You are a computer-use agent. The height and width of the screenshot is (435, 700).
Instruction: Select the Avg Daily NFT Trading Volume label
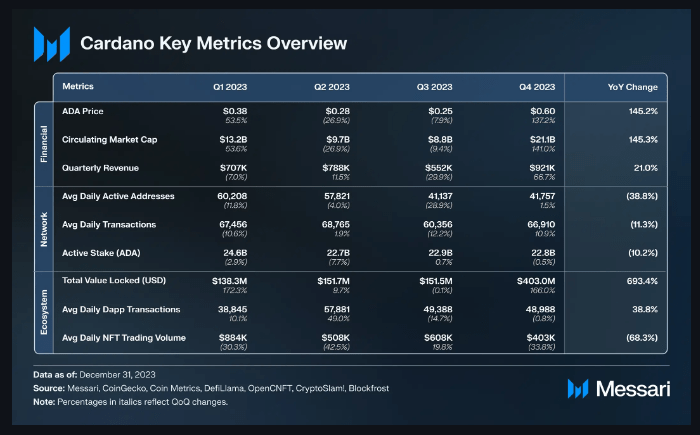(125, 338)
